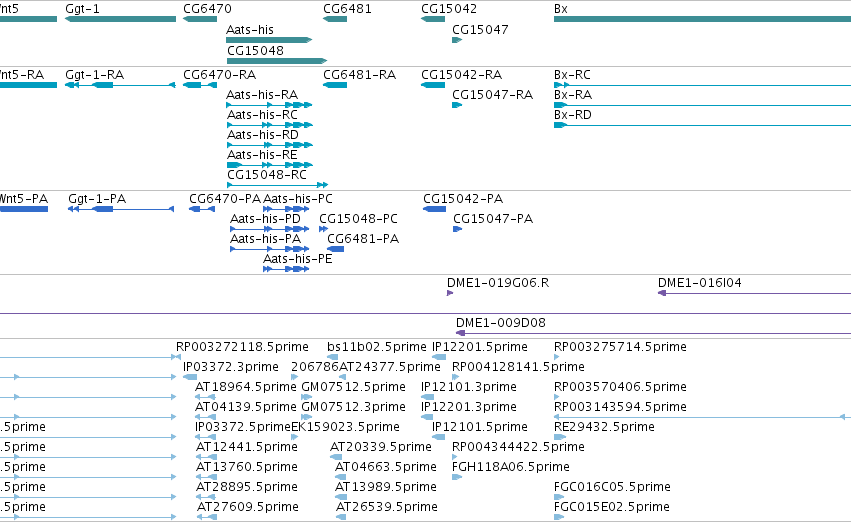Click transcript Aats-his-RC
Viewport: 851px width, 522px height.
[262, 114]
